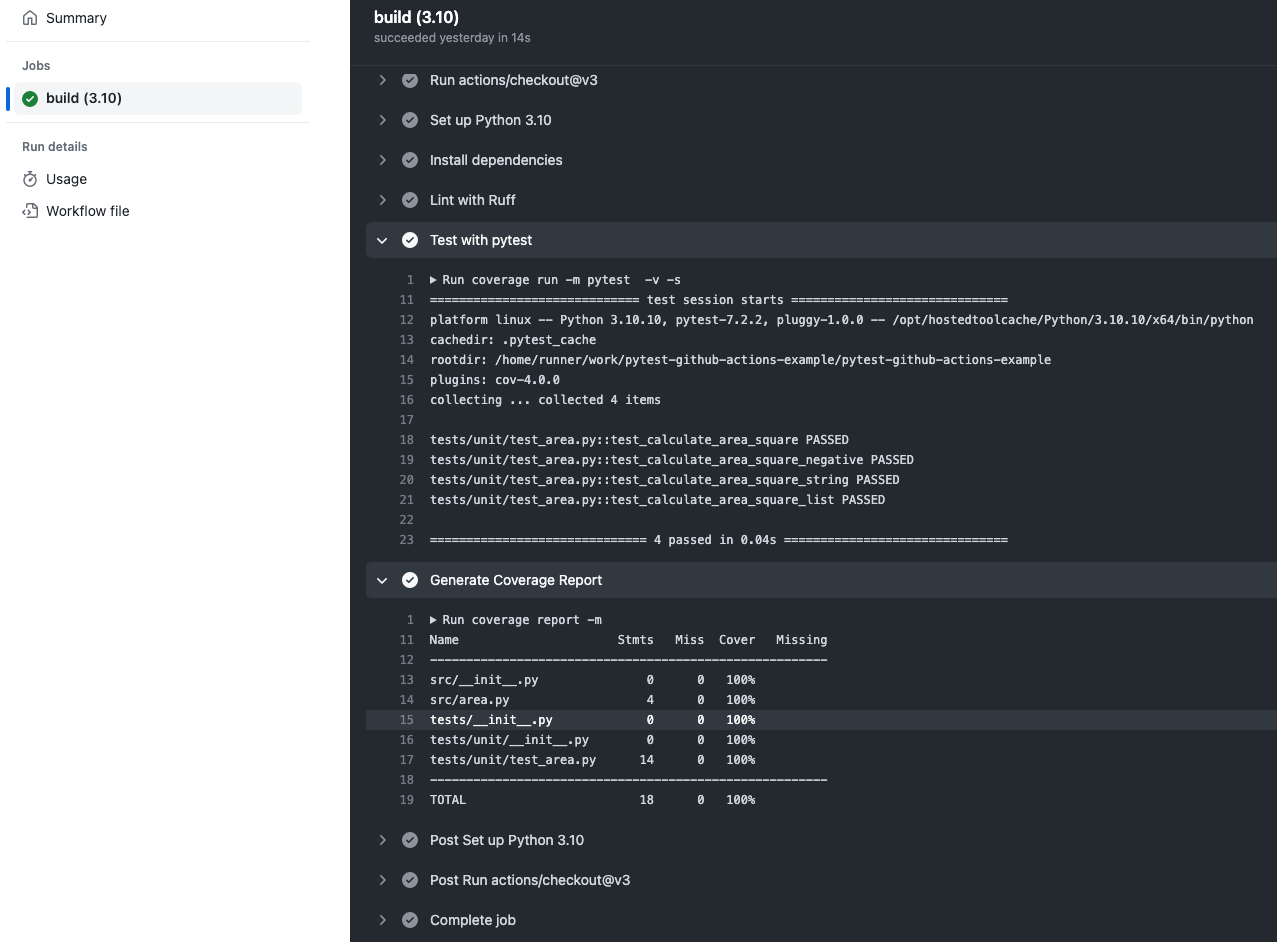The width and height of the screenshot is (1277, 942).
Task: Collapse the Generate Coverage Report step
Action: (x=382, y=579)
